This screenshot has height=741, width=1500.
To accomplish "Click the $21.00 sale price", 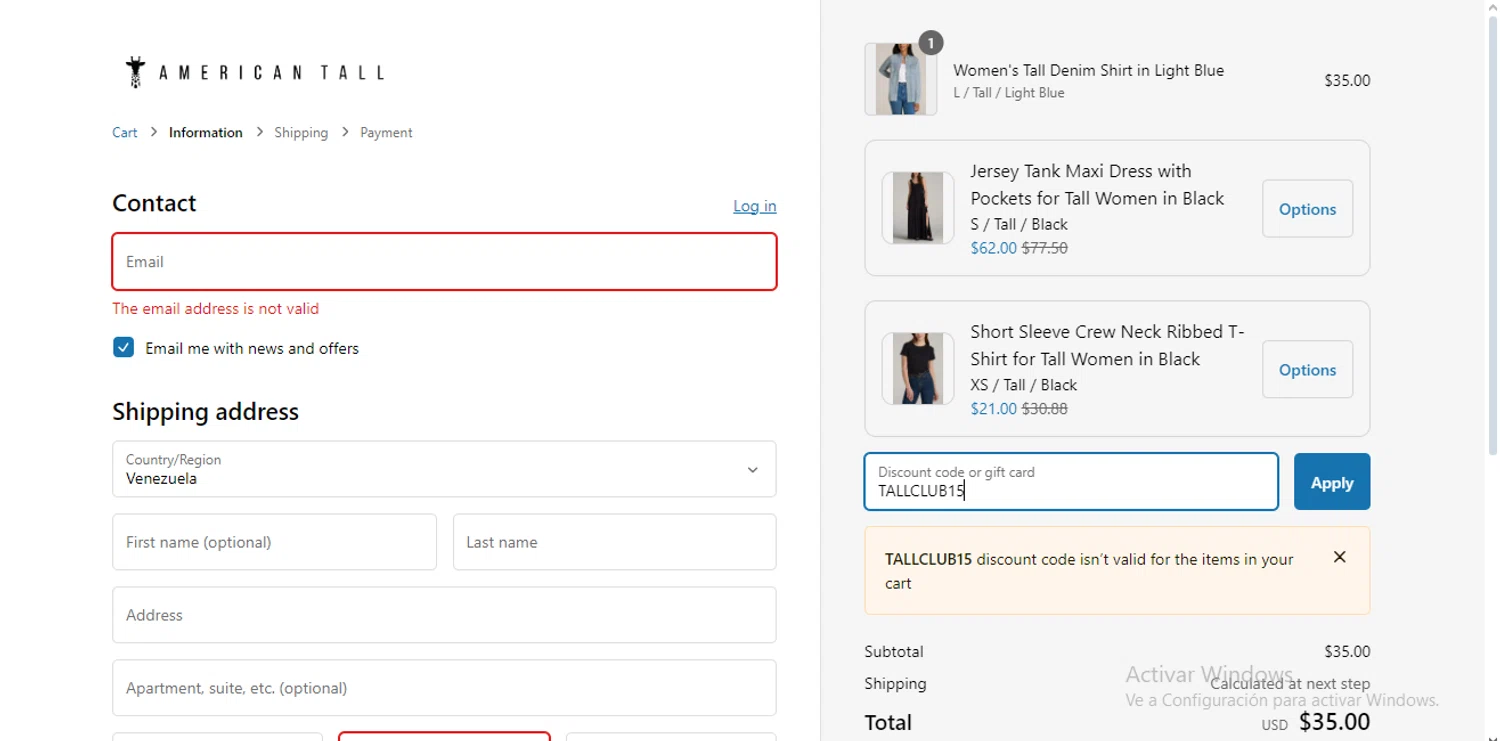I will click(993, 409).
